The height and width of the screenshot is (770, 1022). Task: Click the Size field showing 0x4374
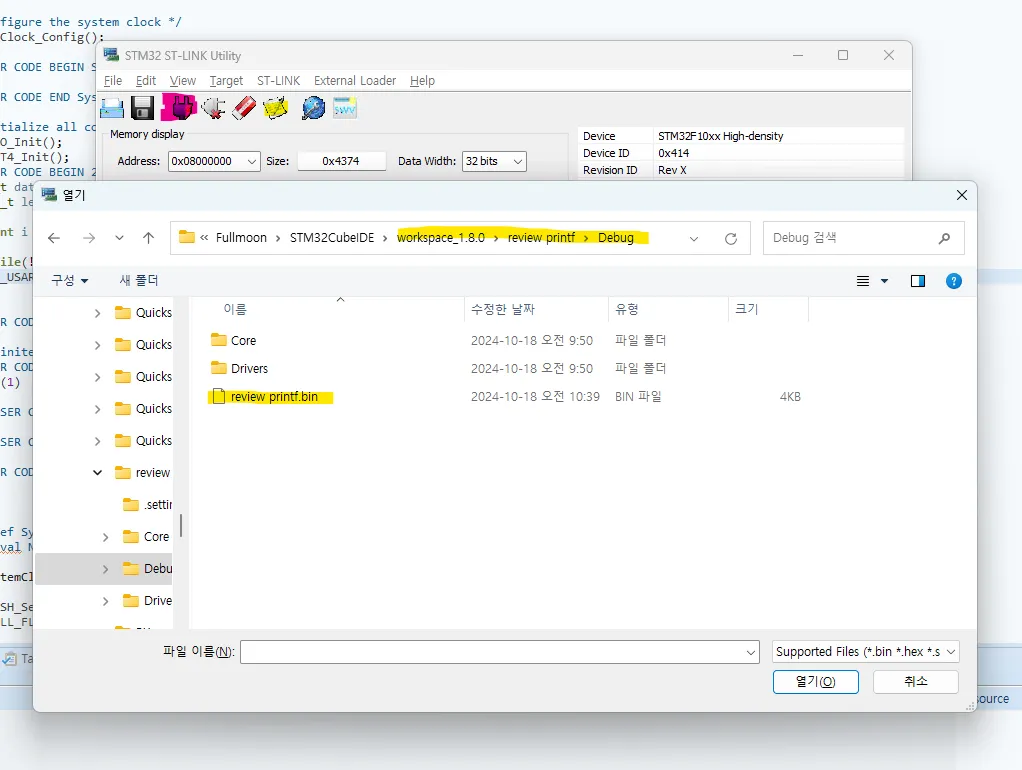(x=341, y=162)
